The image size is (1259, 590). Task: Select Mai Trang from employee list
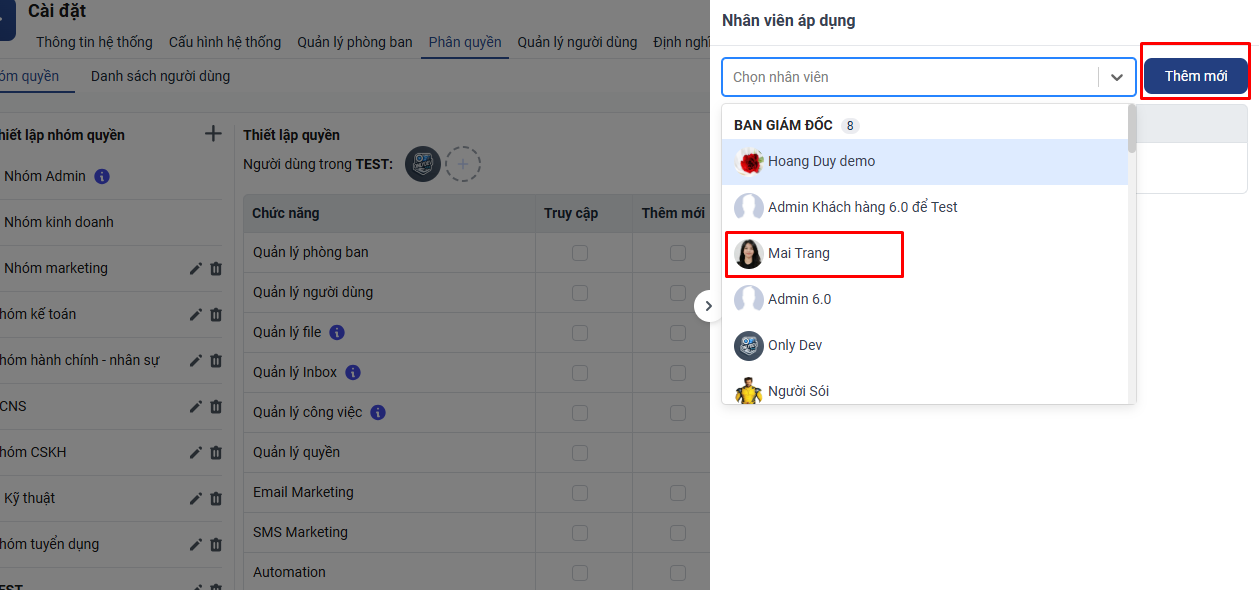[x=799, y=254]
